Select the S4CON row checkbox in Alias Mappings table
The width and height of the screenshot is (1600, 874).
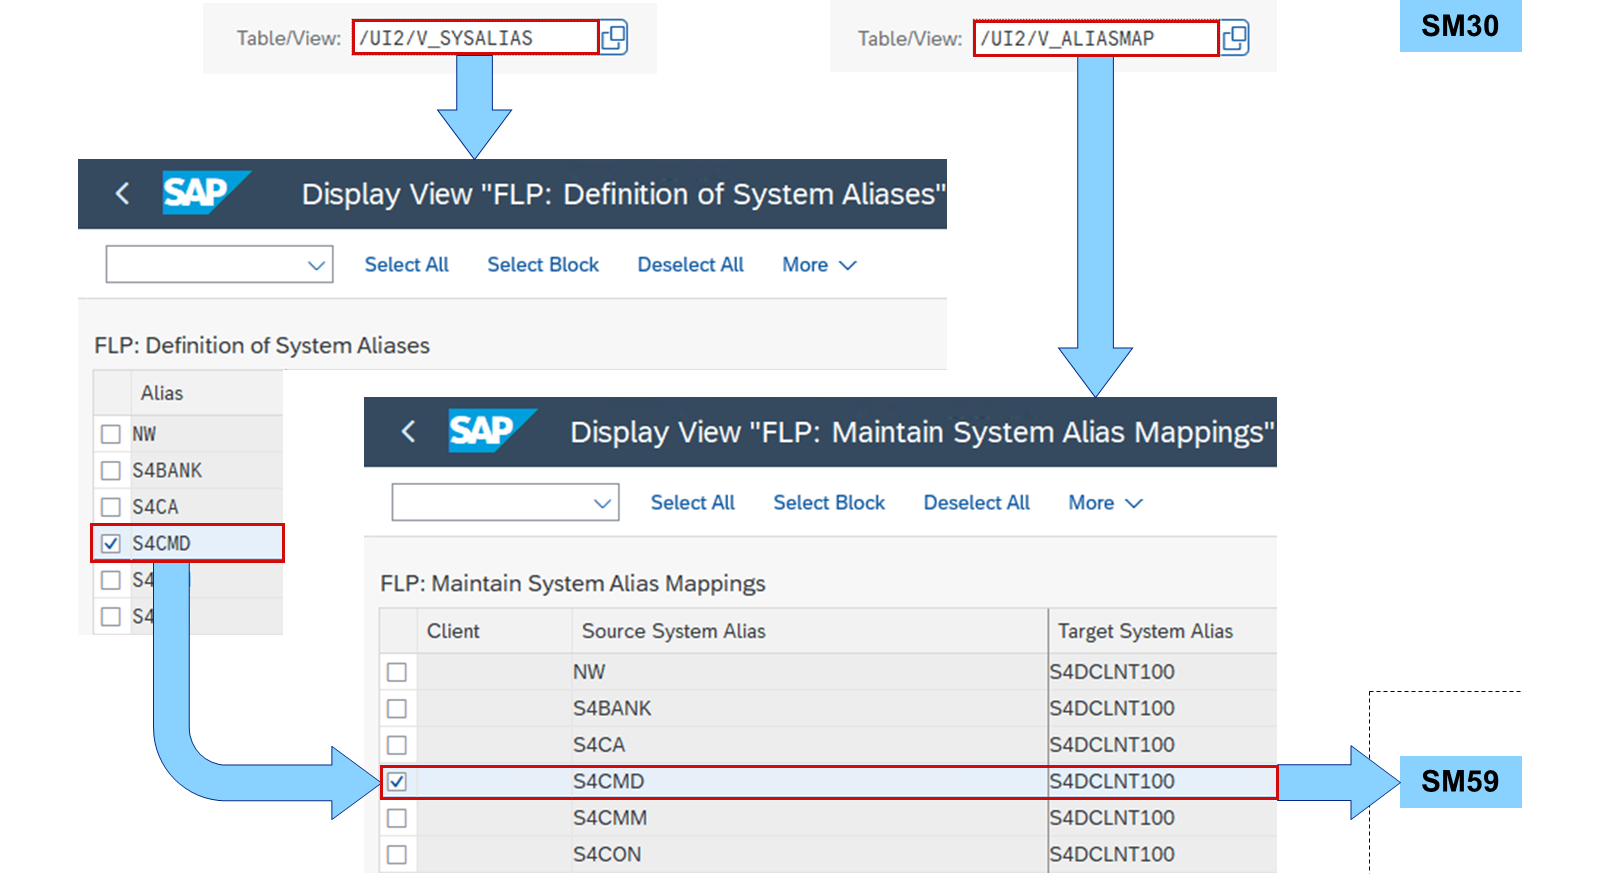tap(397, 854)
